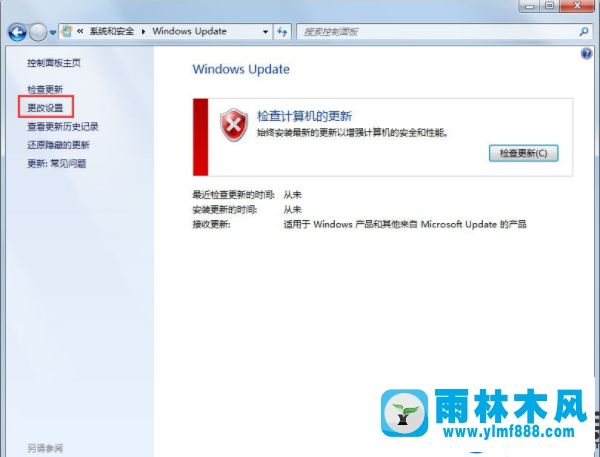Click 还原隐藏的更新 link

[x=59, y=145]
